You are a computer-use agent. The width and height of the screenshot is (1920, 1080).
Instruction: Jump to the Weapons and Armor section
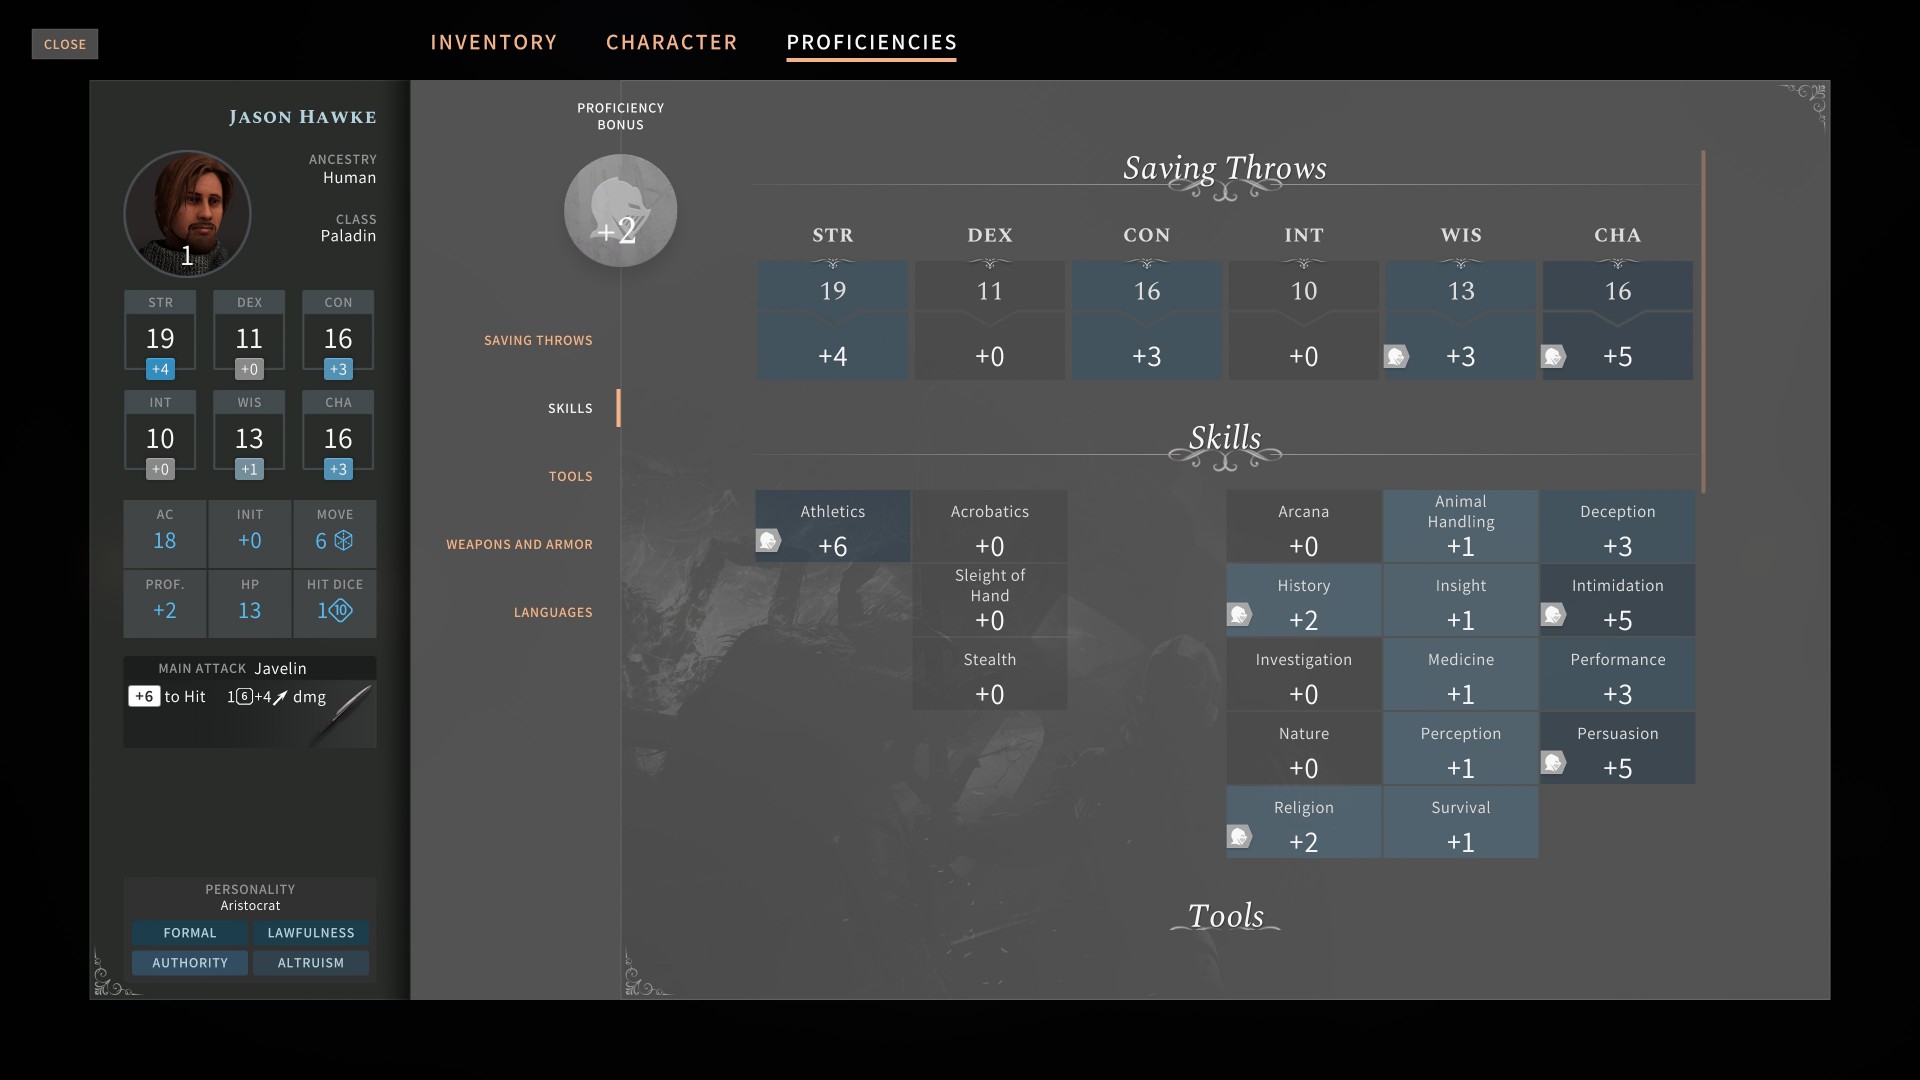519,544
